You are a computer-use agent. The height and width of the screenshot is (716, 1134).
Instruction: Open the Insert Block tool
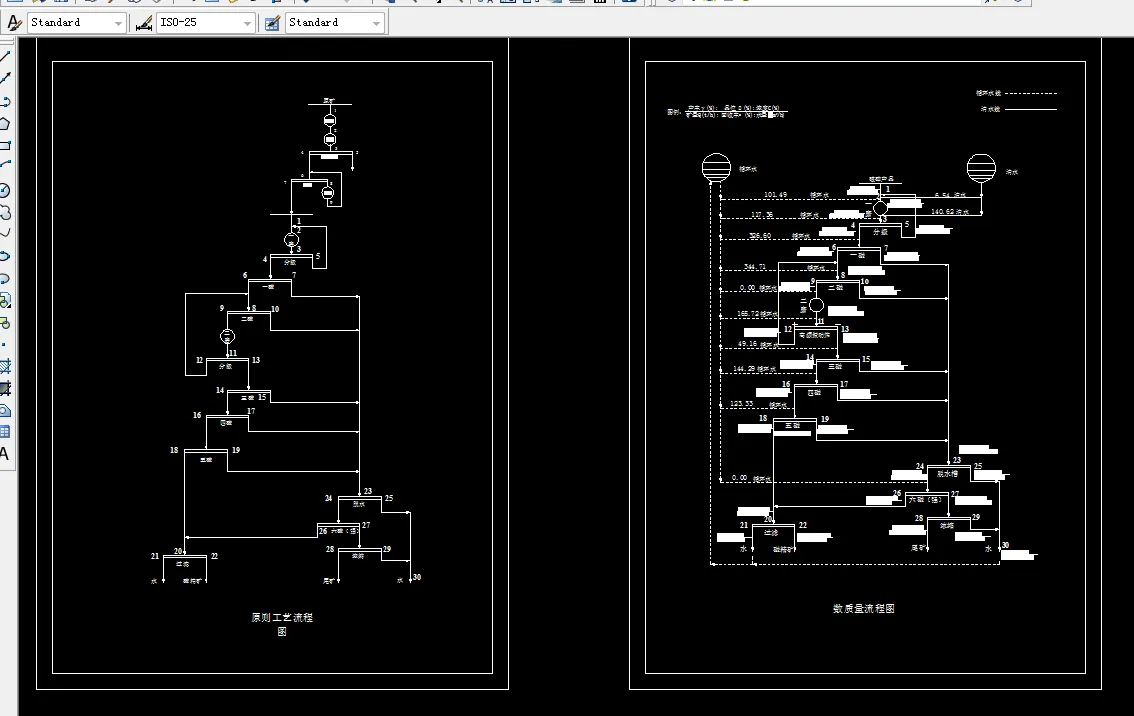click(5, 300)
